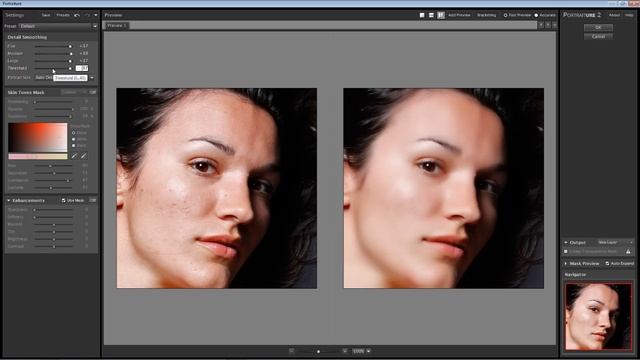The image size is (640, 360).
Task: Select the Fast Preview radio button
Action: point(505,15)
